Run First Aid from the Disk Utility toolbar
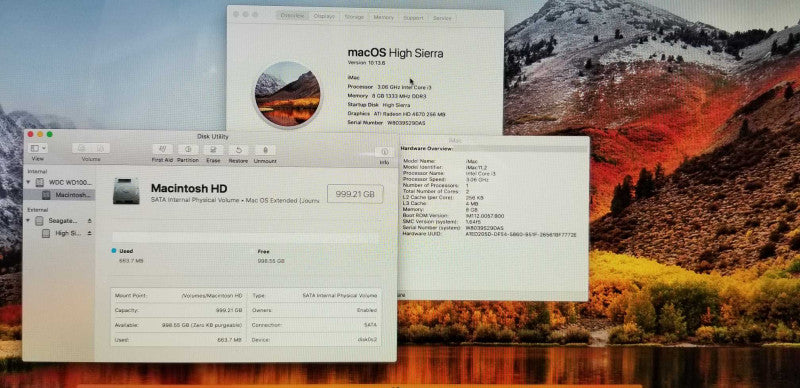 (162, 150)
